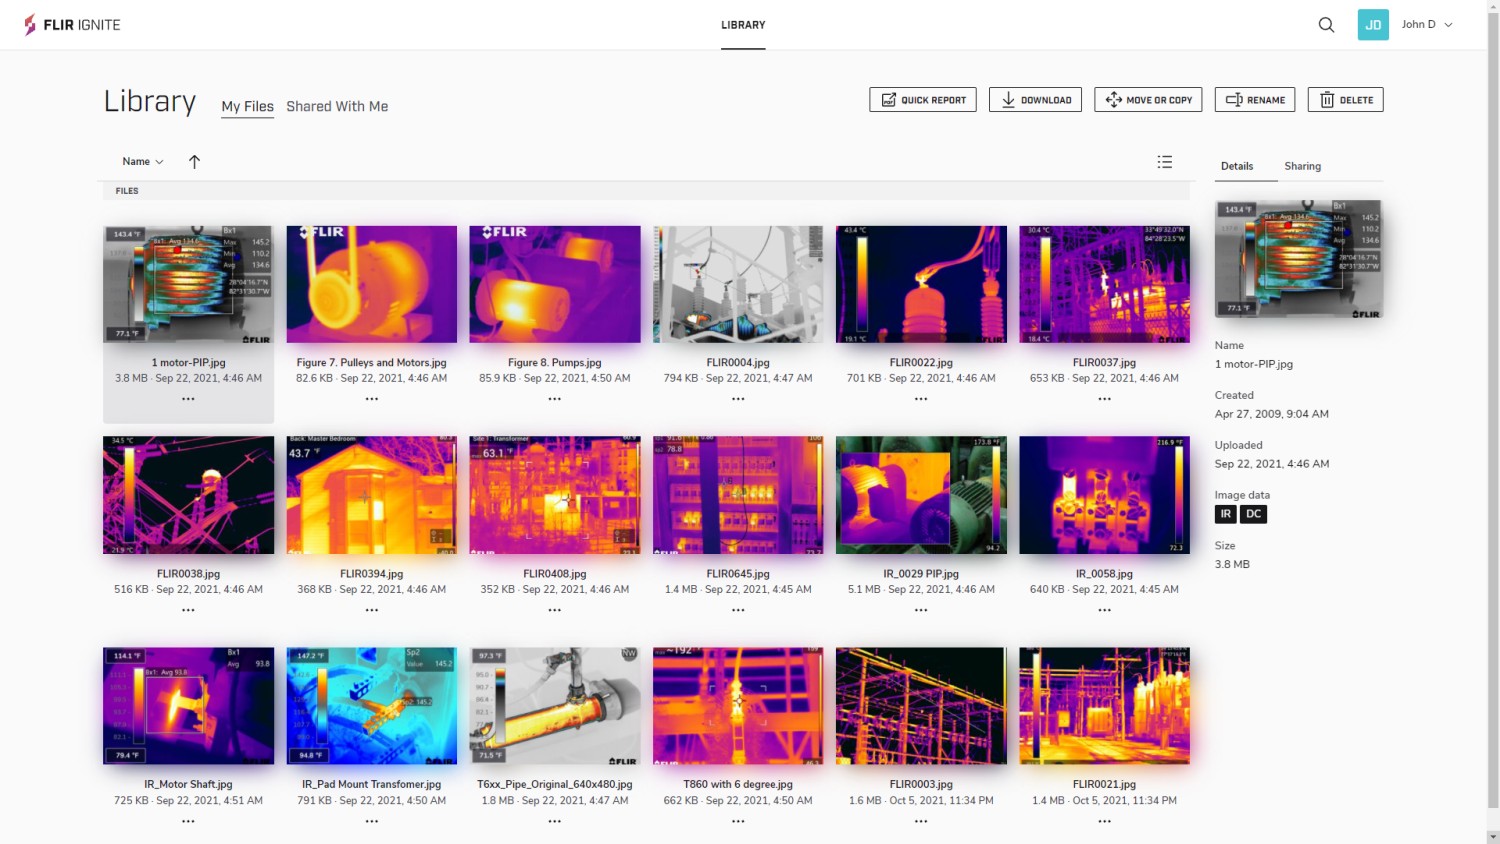
Task: Click the Rename button
Action: coord(1255,100)
